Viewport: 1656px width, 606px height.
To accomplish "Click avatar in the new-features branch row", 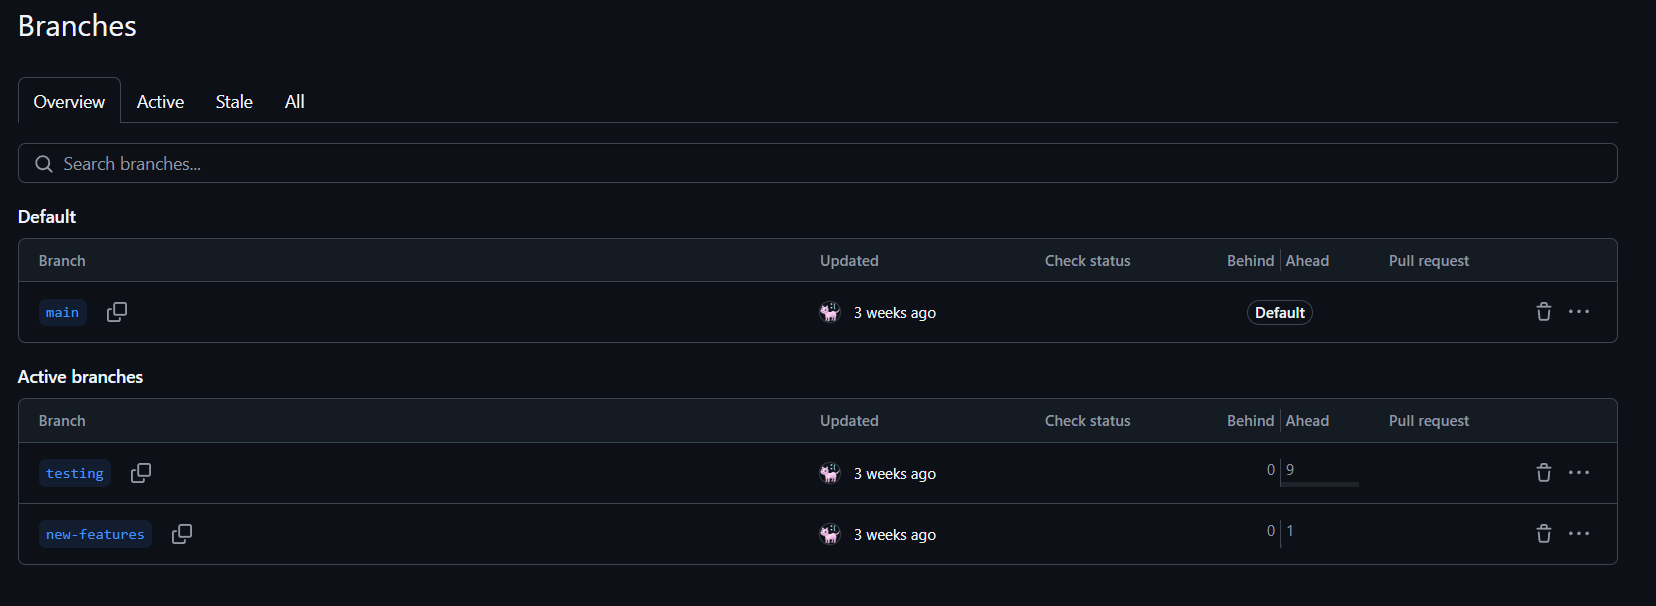I will (830, 534).
